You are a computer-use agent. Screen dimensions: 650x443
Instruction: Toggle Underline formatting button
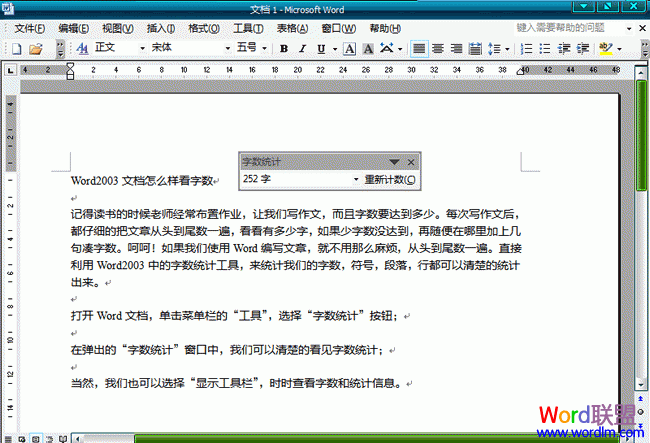click(320, 48)
